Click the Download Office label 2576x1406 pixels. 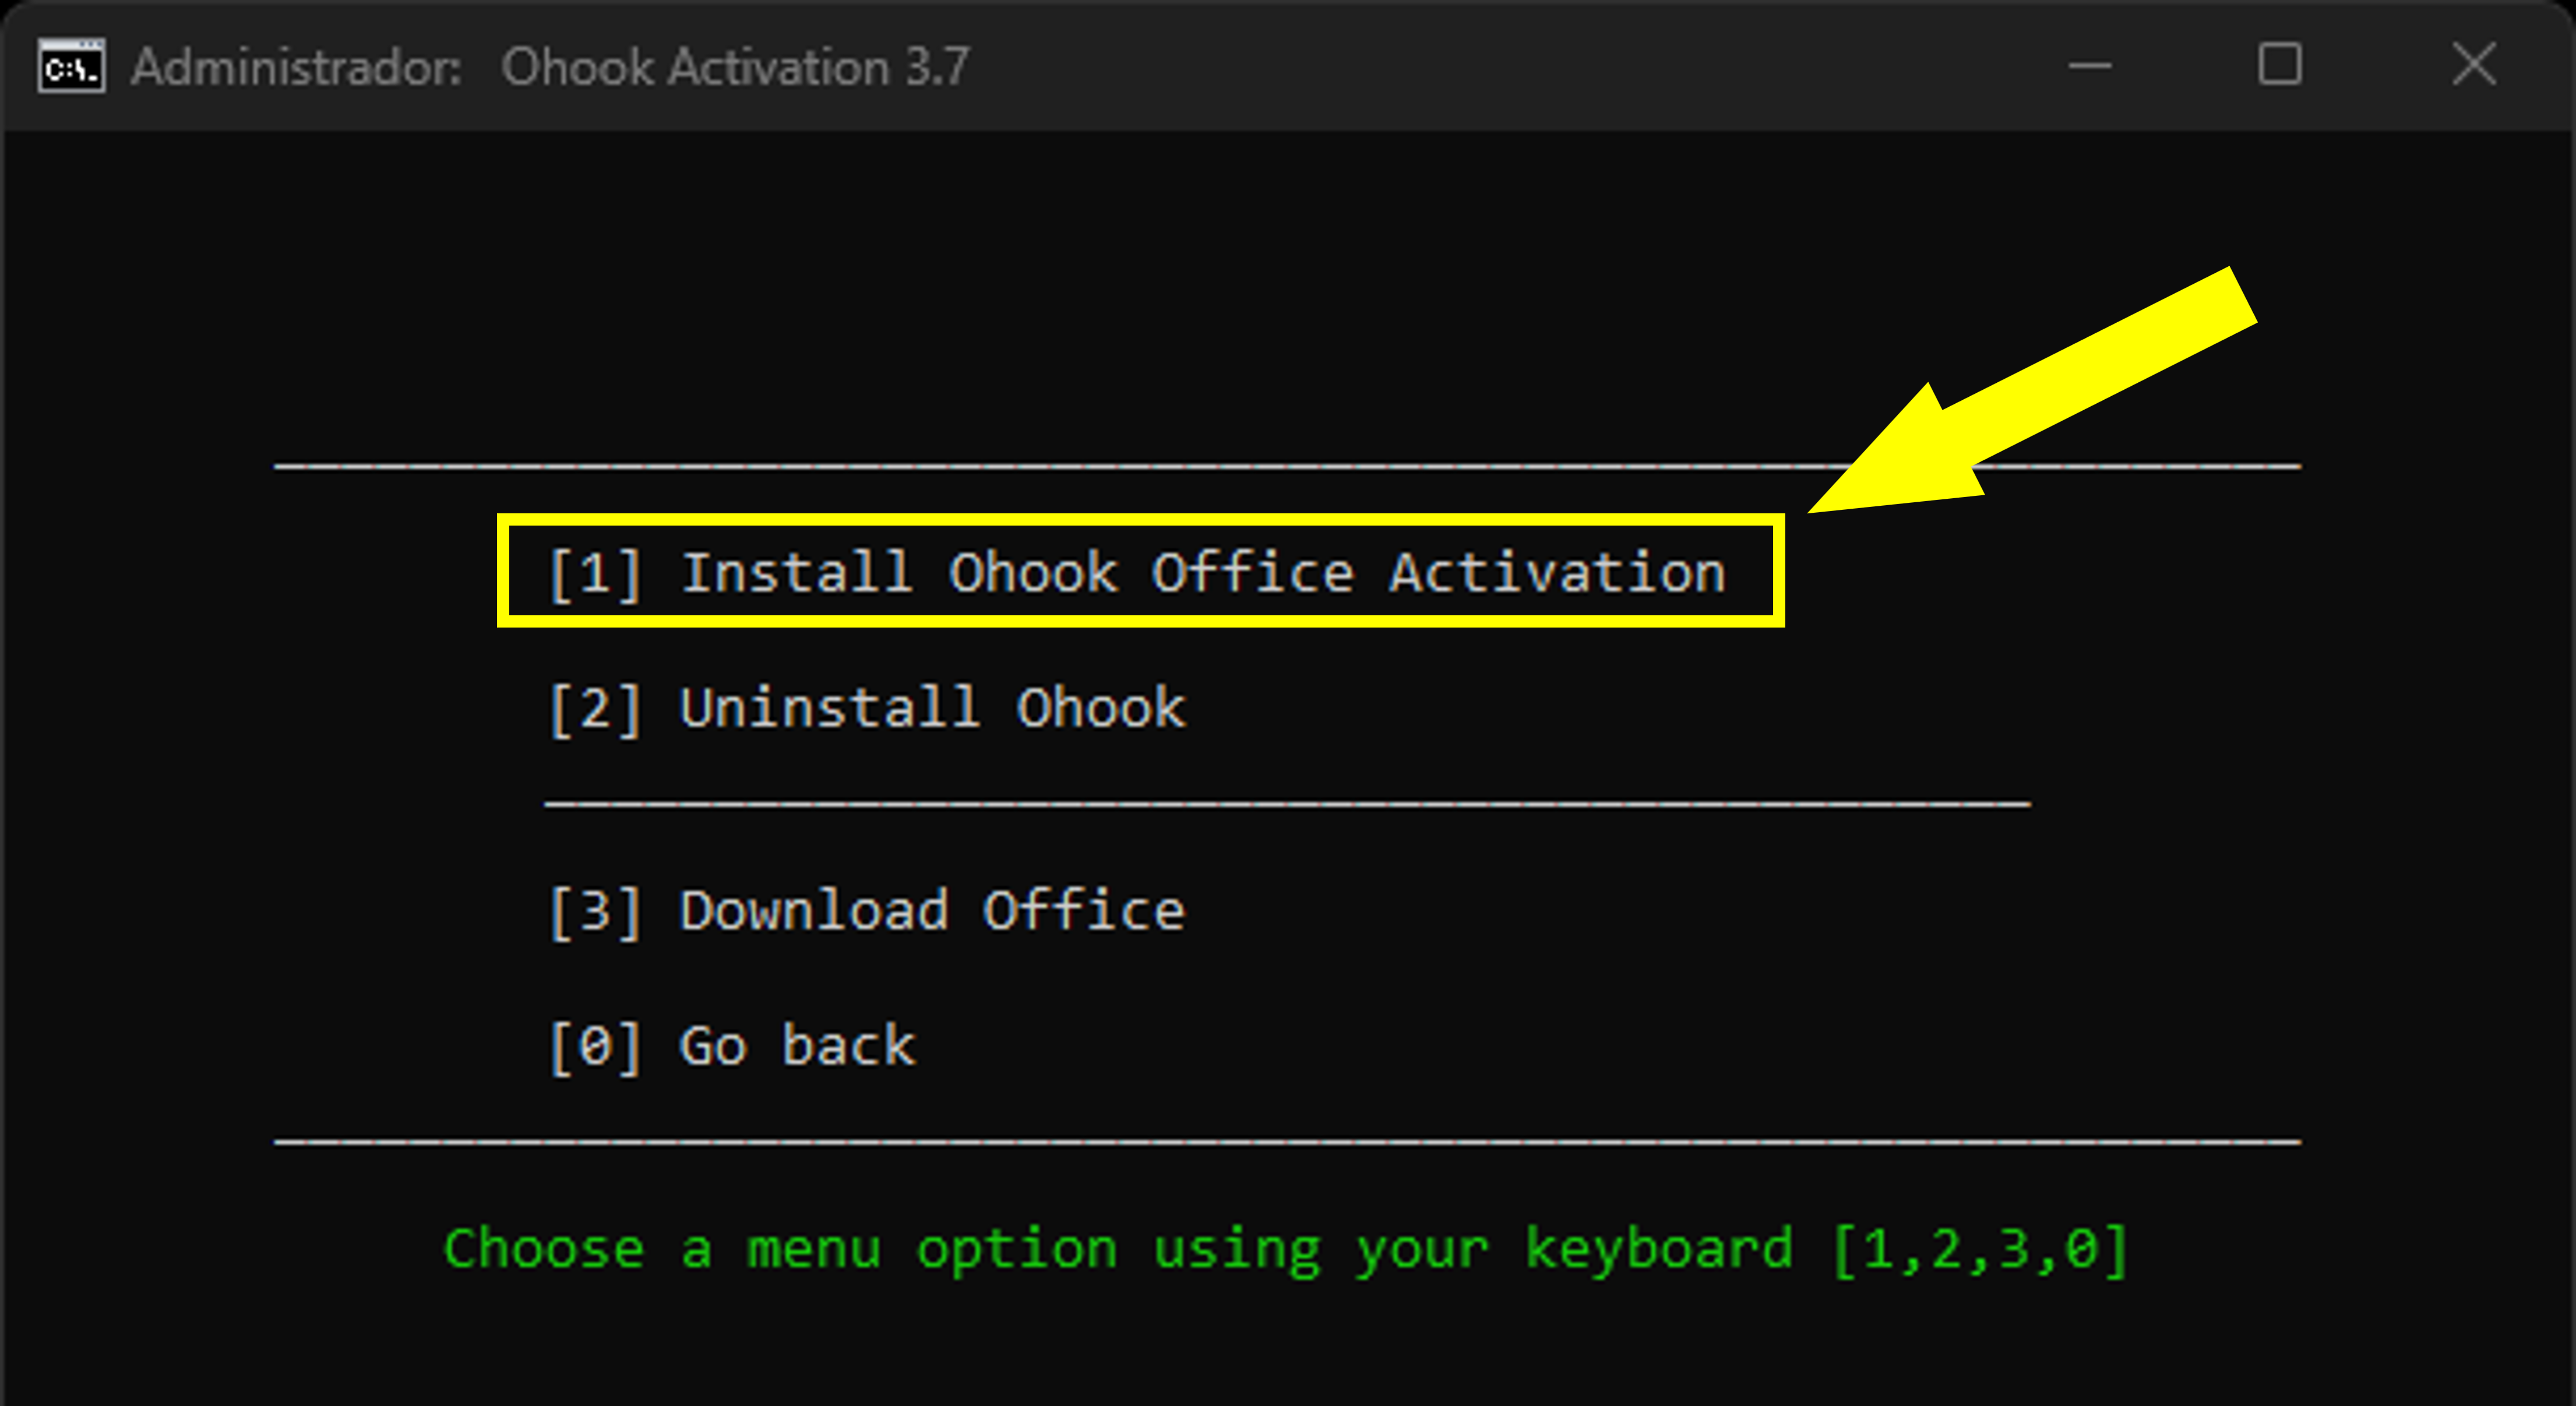[x=932, y=911]
